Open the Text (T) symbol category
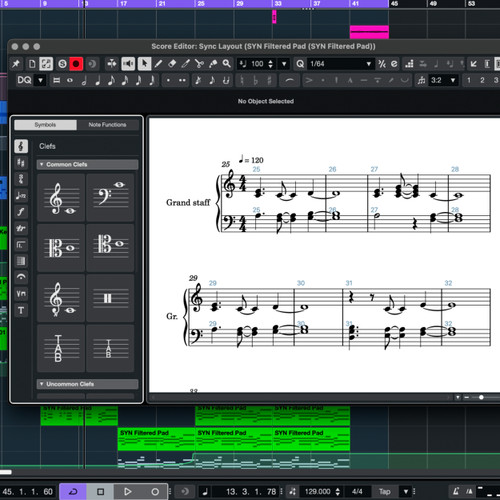This screenshot has height=500, width=500. coord(21,310)
